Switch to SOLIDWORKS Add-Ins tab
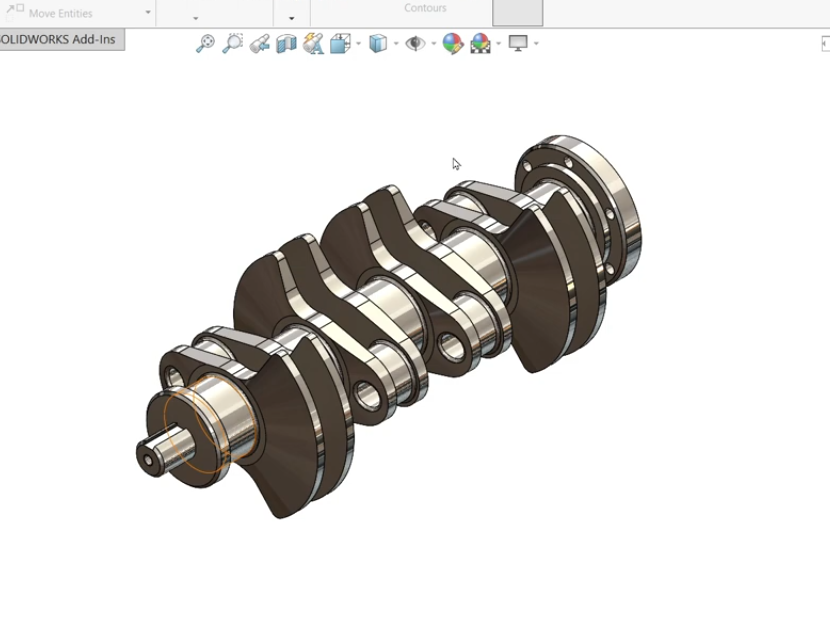 pos(61,40)
